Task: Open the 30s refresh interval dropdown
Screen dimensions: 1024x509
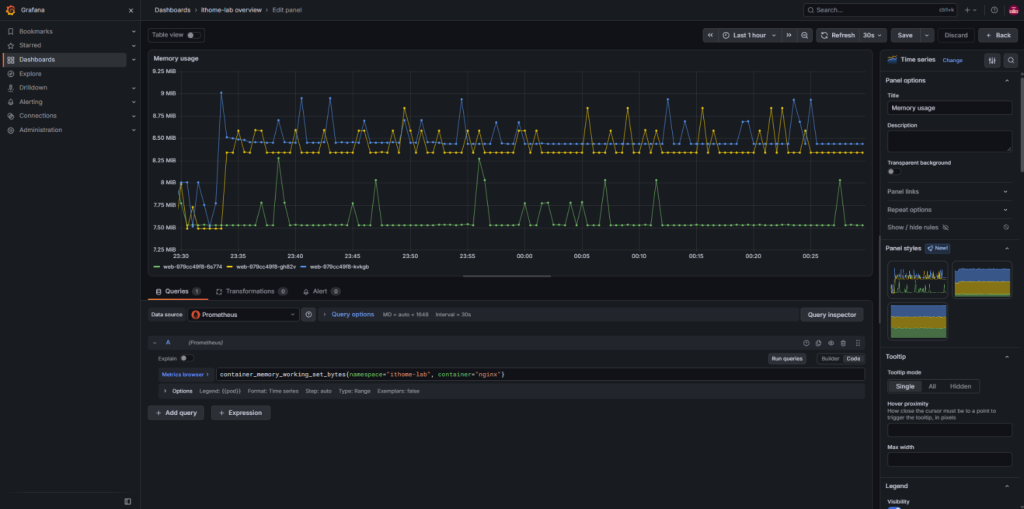Action: pos(872,35)
